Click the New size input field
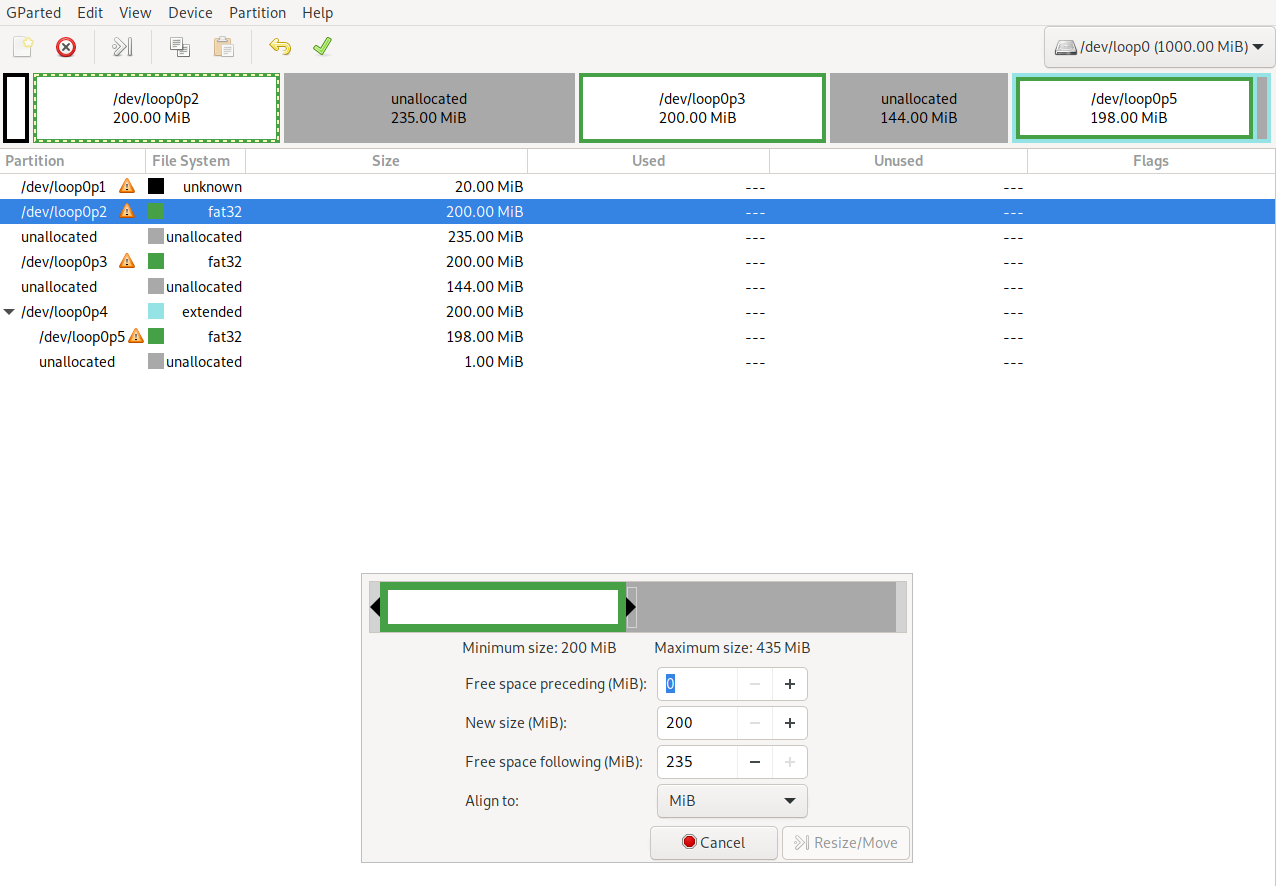Viewport: 1276px width, 886px height. tap(698, 723)
